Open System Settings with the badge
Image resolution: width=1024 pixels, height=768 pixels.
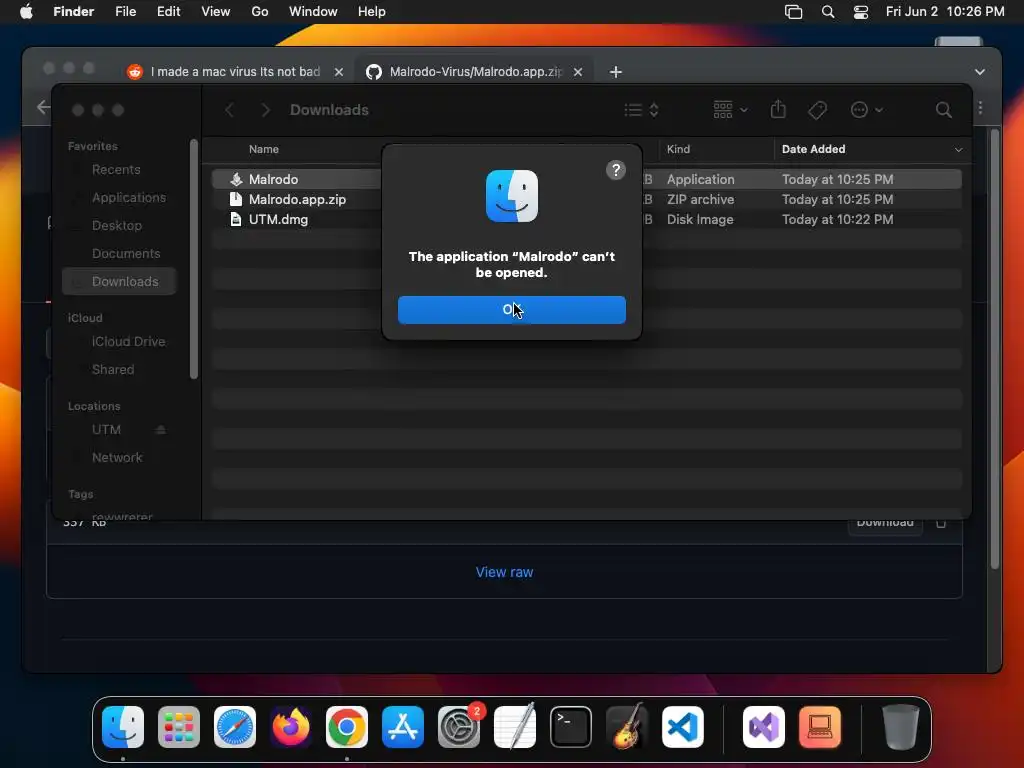[459, 727]
